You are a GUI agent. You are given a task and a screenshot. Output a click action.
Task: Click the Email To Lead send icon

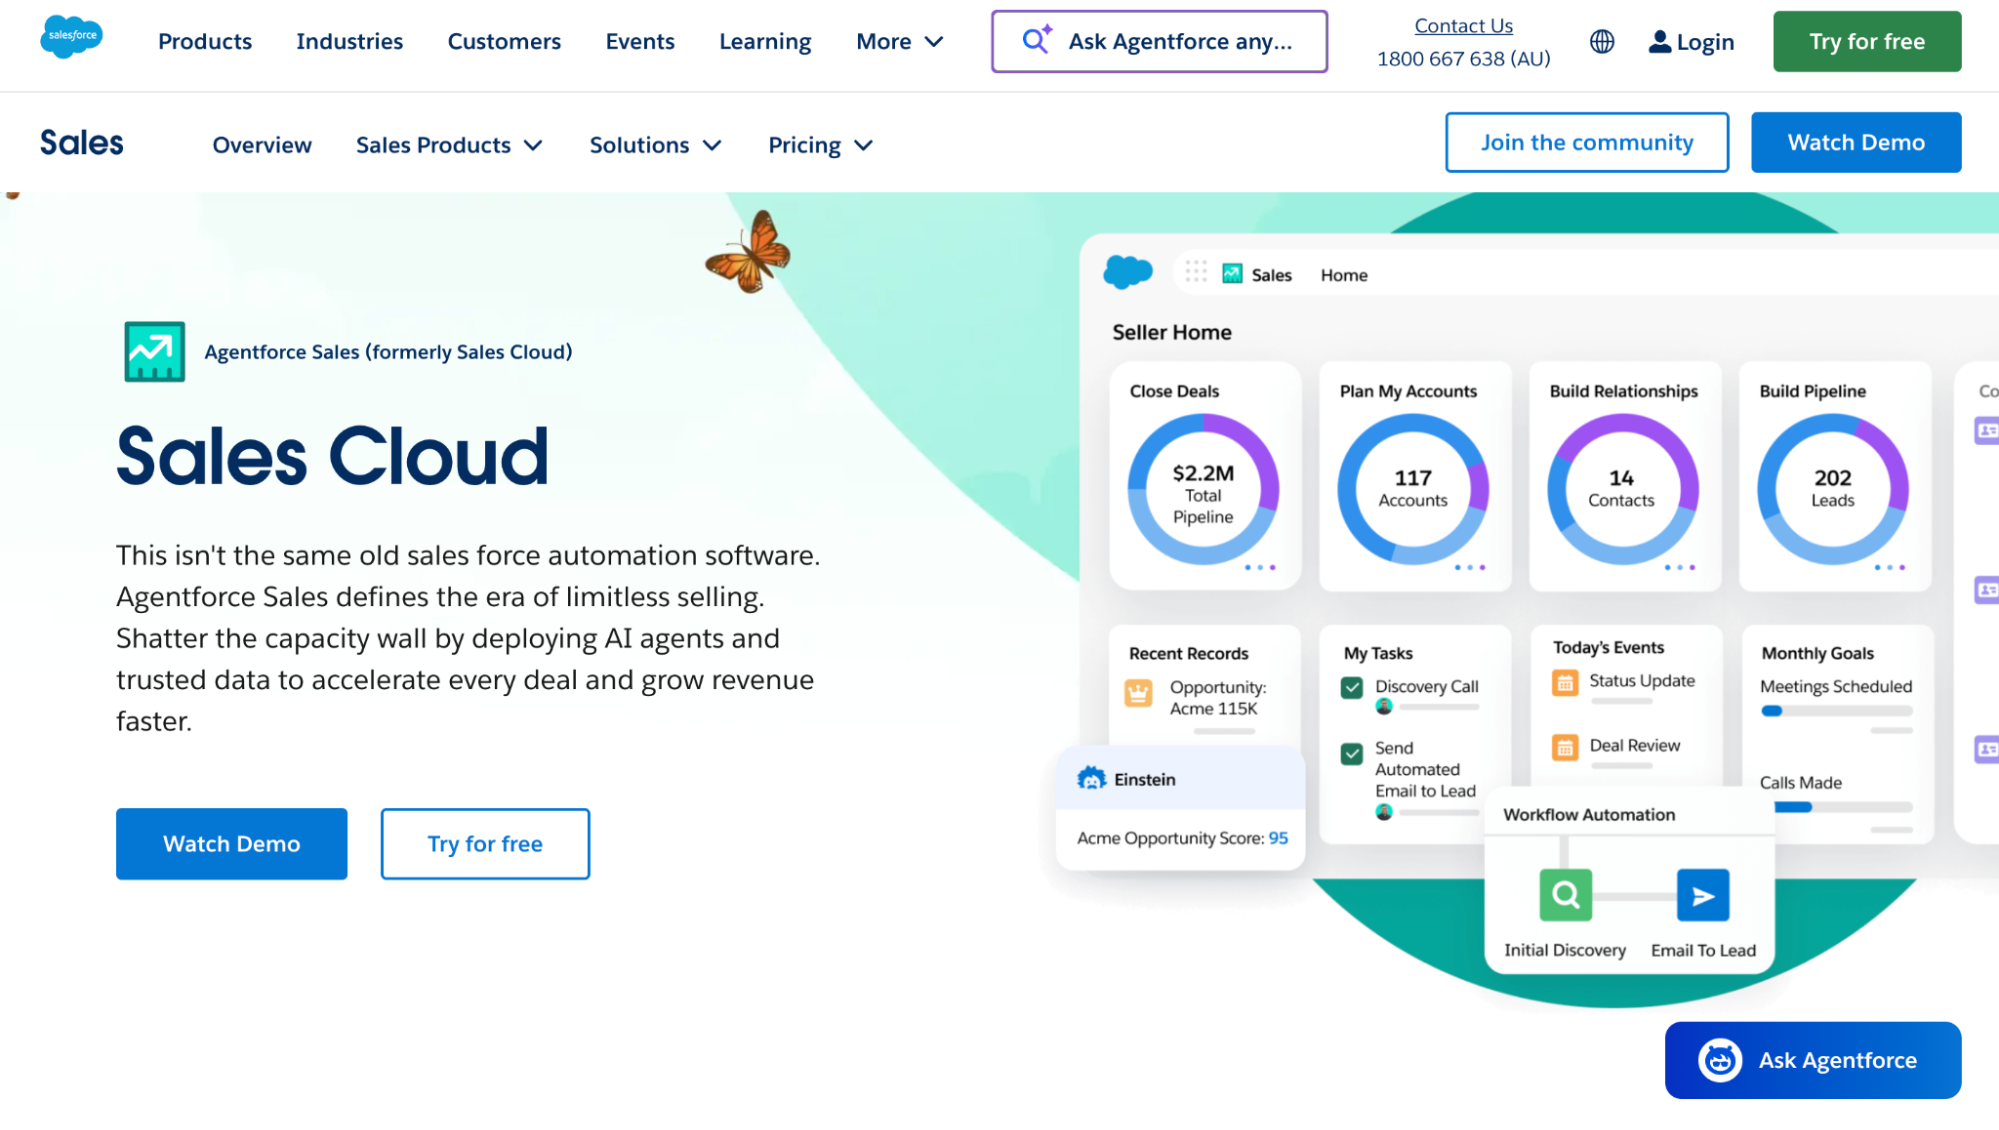click(1702, 895)
